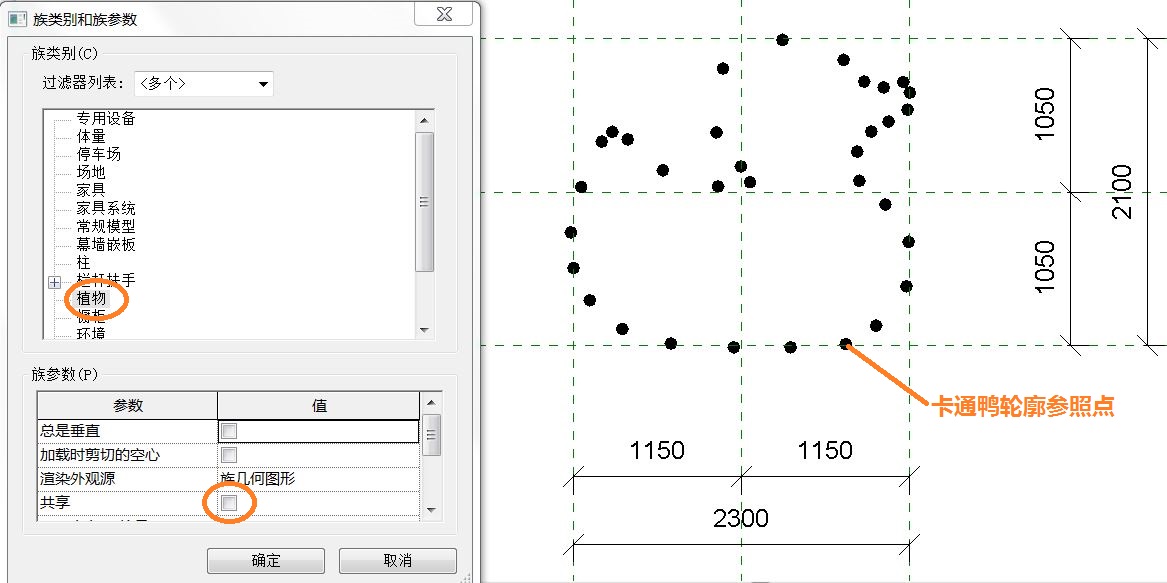Click the 取消 button
The image size is (1167, 583).
pos(397,561)
